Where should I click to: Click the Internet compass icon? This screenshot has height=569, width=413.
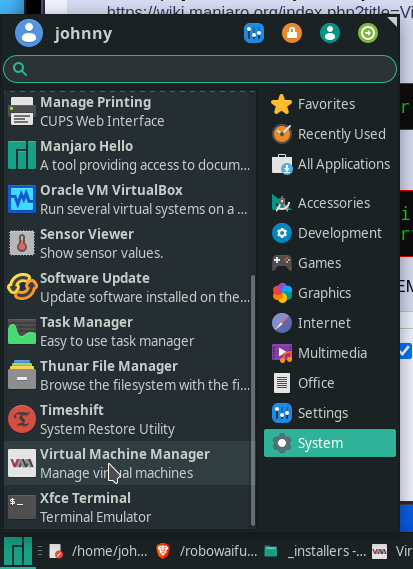pos(282,323)
